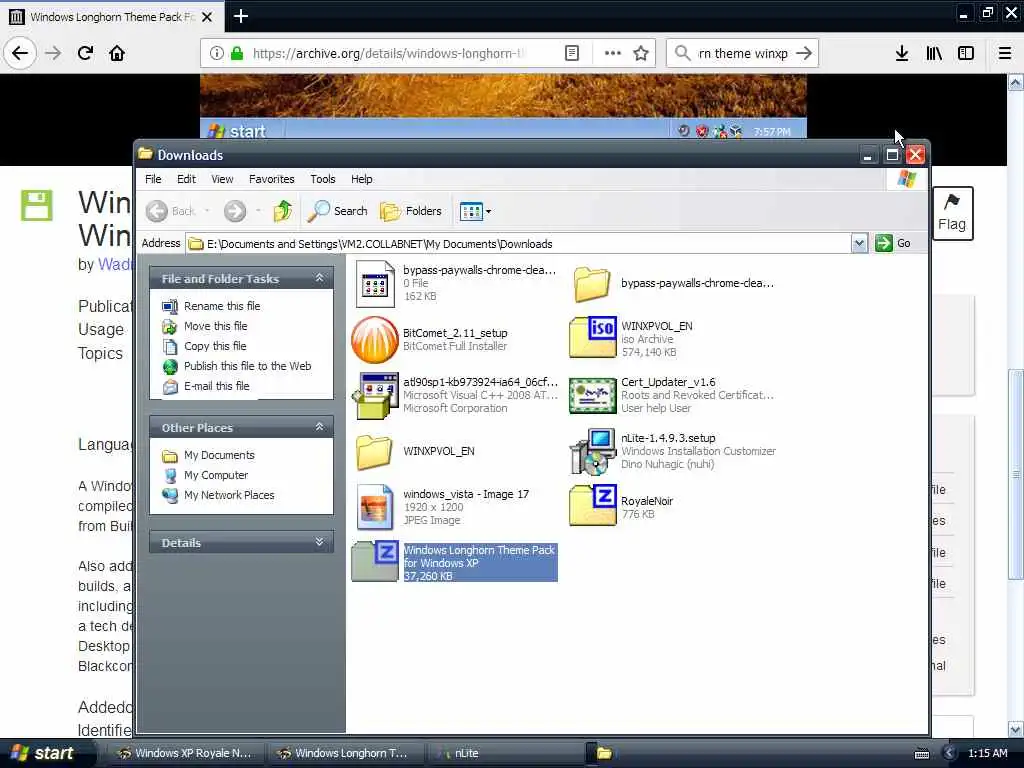Viewport: 1024px width, 768px height.
Task: Reload the archive.org page
Action: pos(86,53)
